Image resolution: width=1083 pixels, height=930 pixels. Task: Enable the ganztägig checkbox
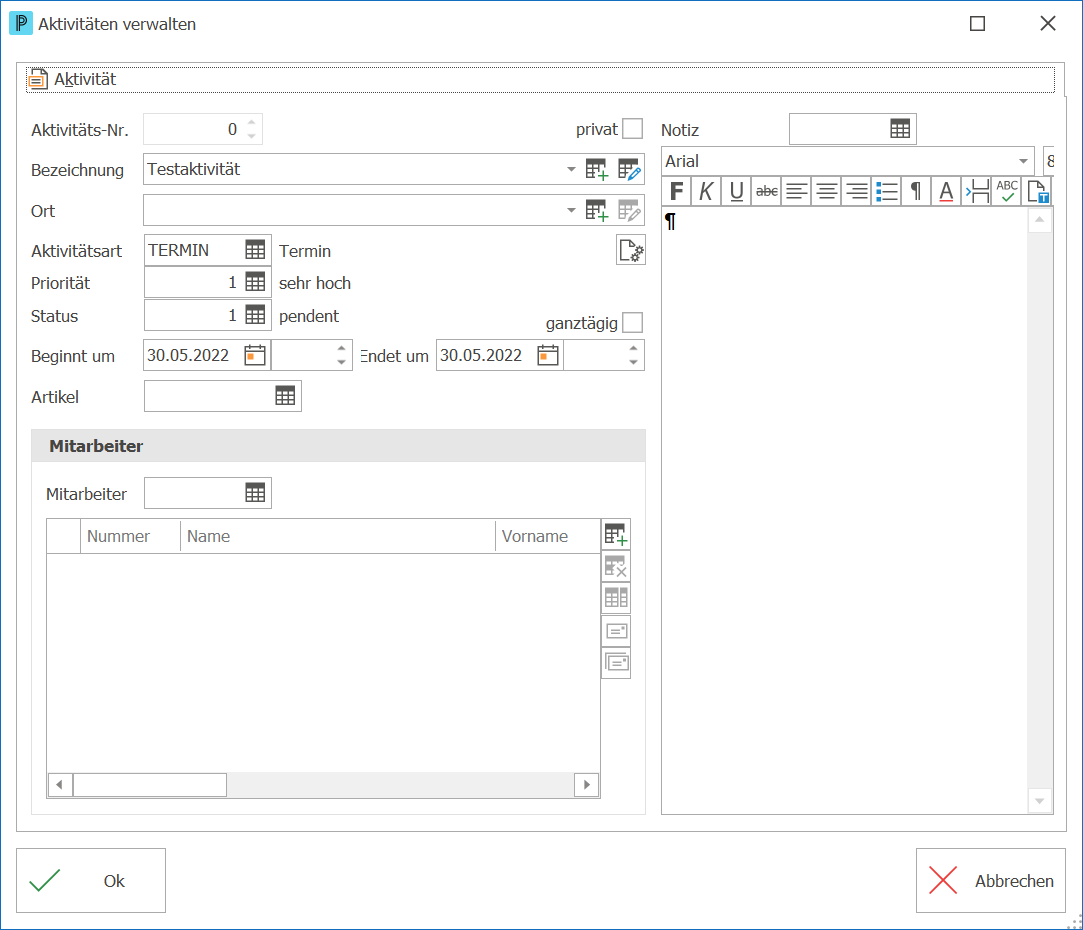[x=632, y=322]
